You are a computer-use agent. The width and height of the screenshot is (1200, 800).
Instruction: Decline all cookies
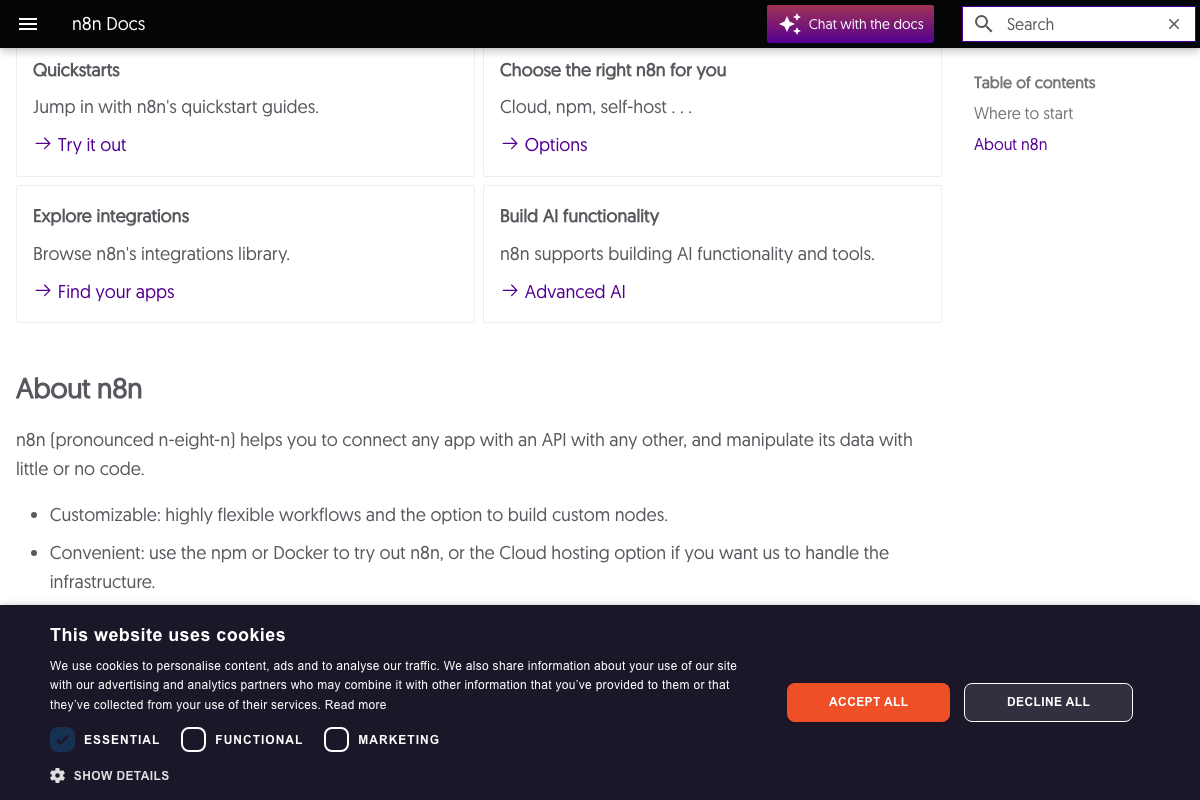pyautogui.click(x=1048, y=702)
